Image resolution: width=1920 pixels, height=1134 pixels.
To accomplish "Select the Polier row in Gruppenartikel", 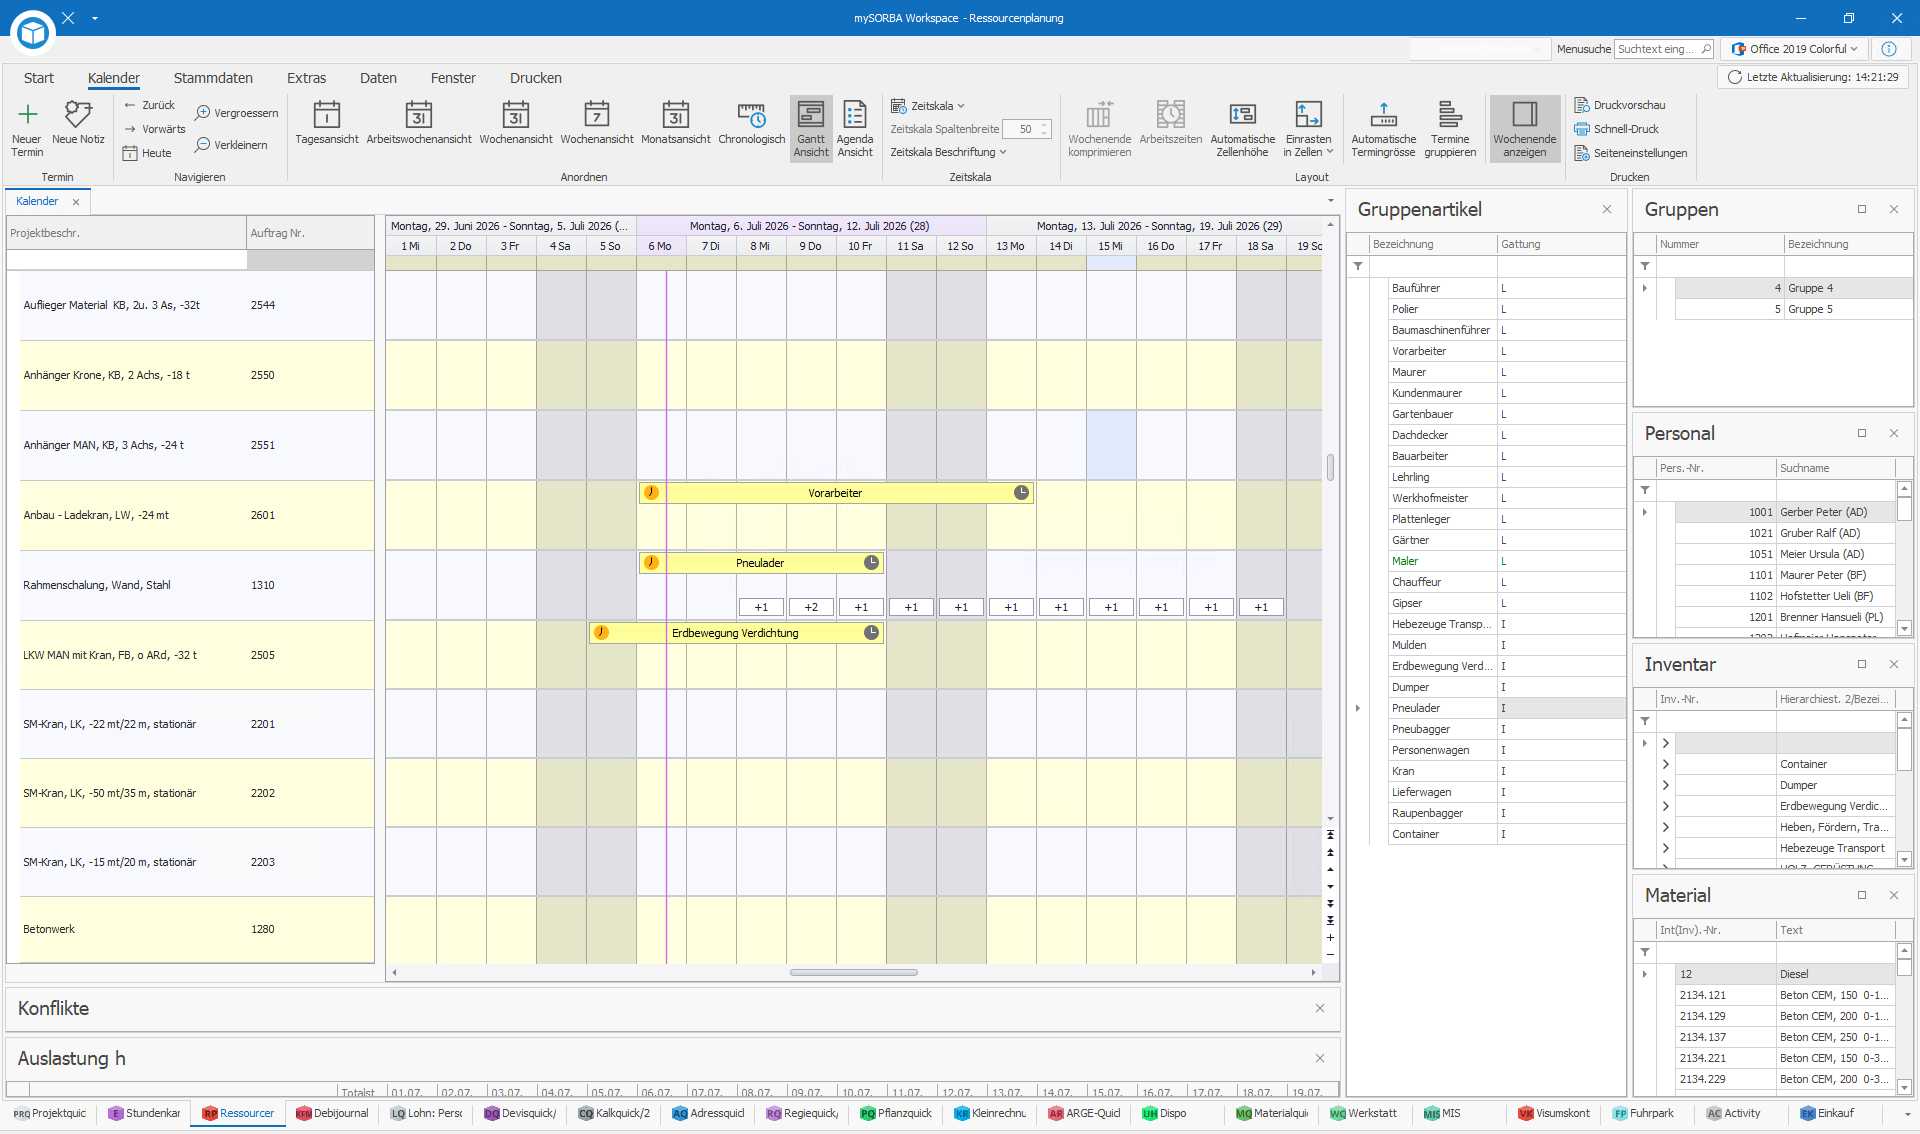I will [1506, 309].
